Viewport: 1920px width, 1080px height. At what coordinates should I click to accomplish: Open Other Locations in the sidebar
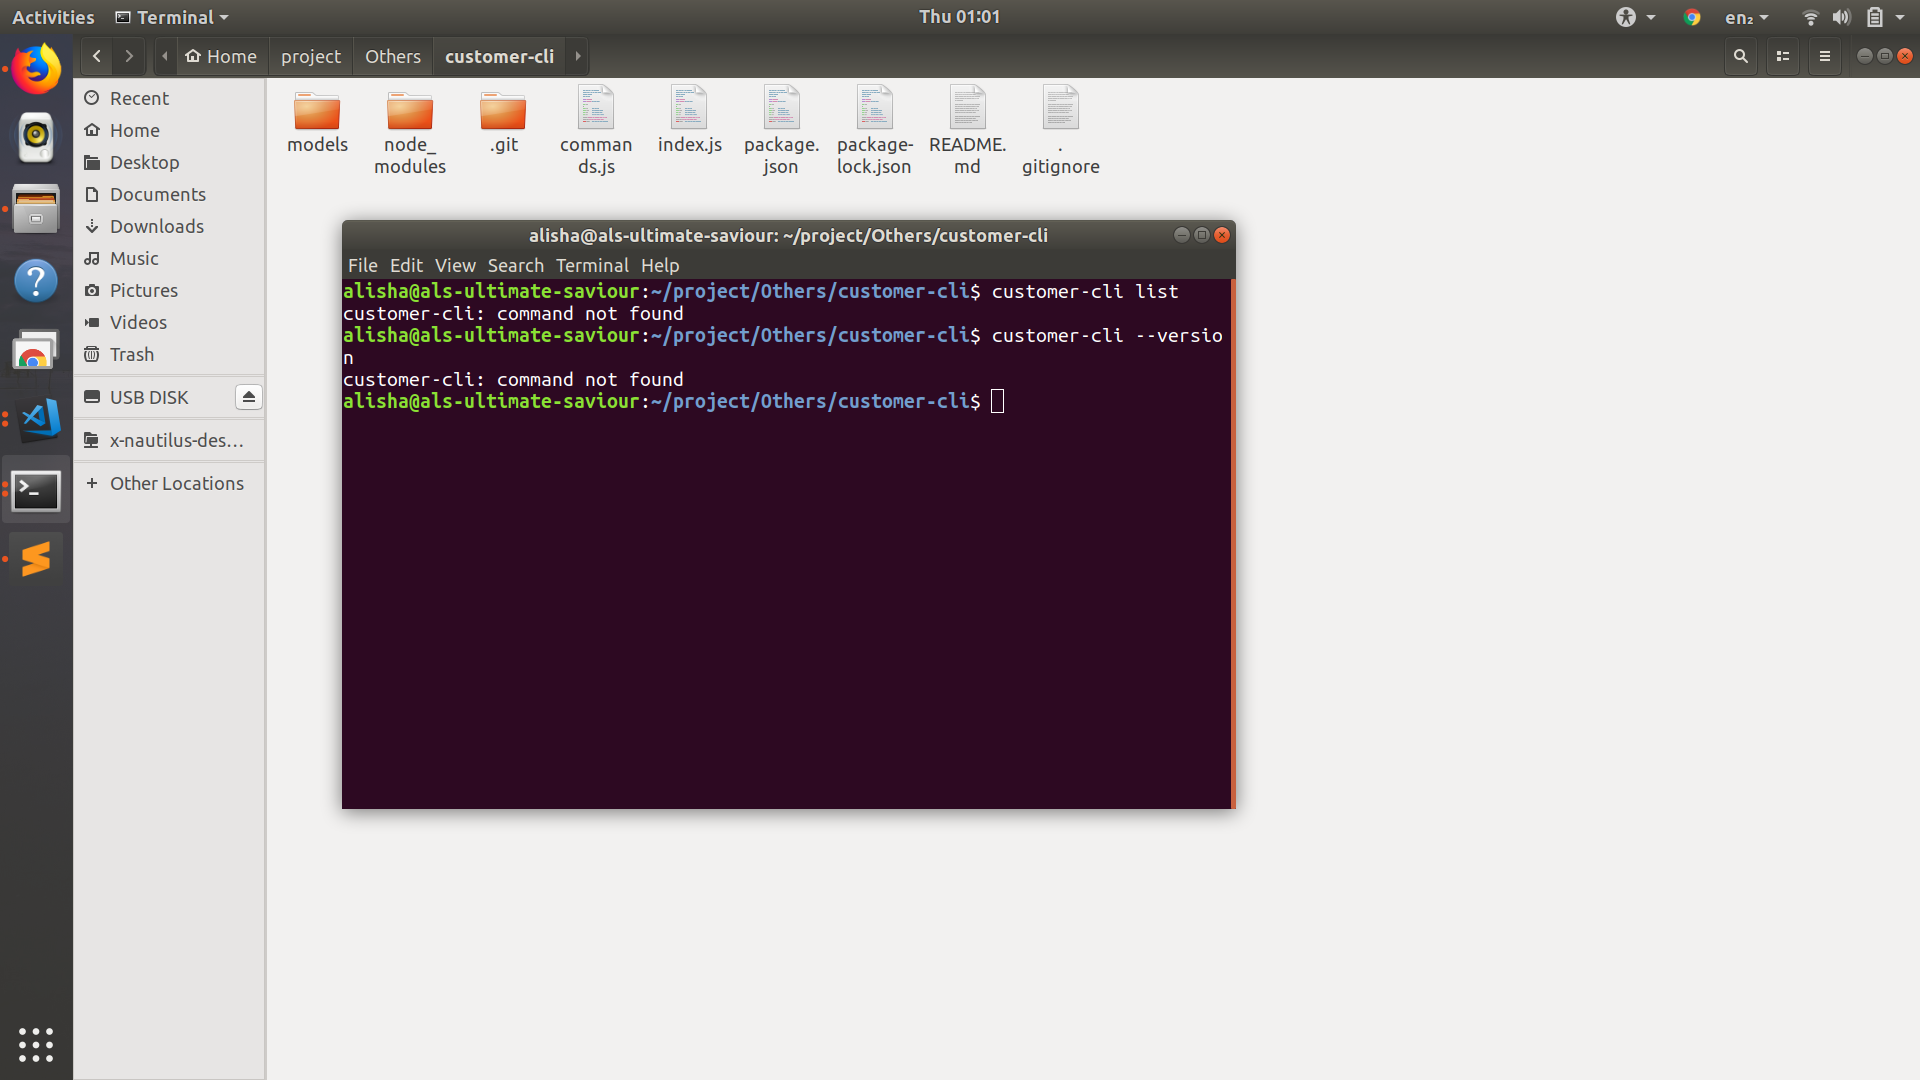click(x=176, y=483)
